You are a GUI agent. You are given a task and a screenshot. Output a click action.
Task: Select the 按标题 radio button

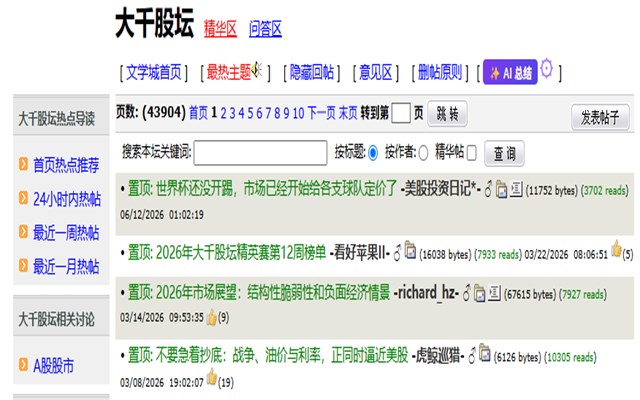point(373,153)
